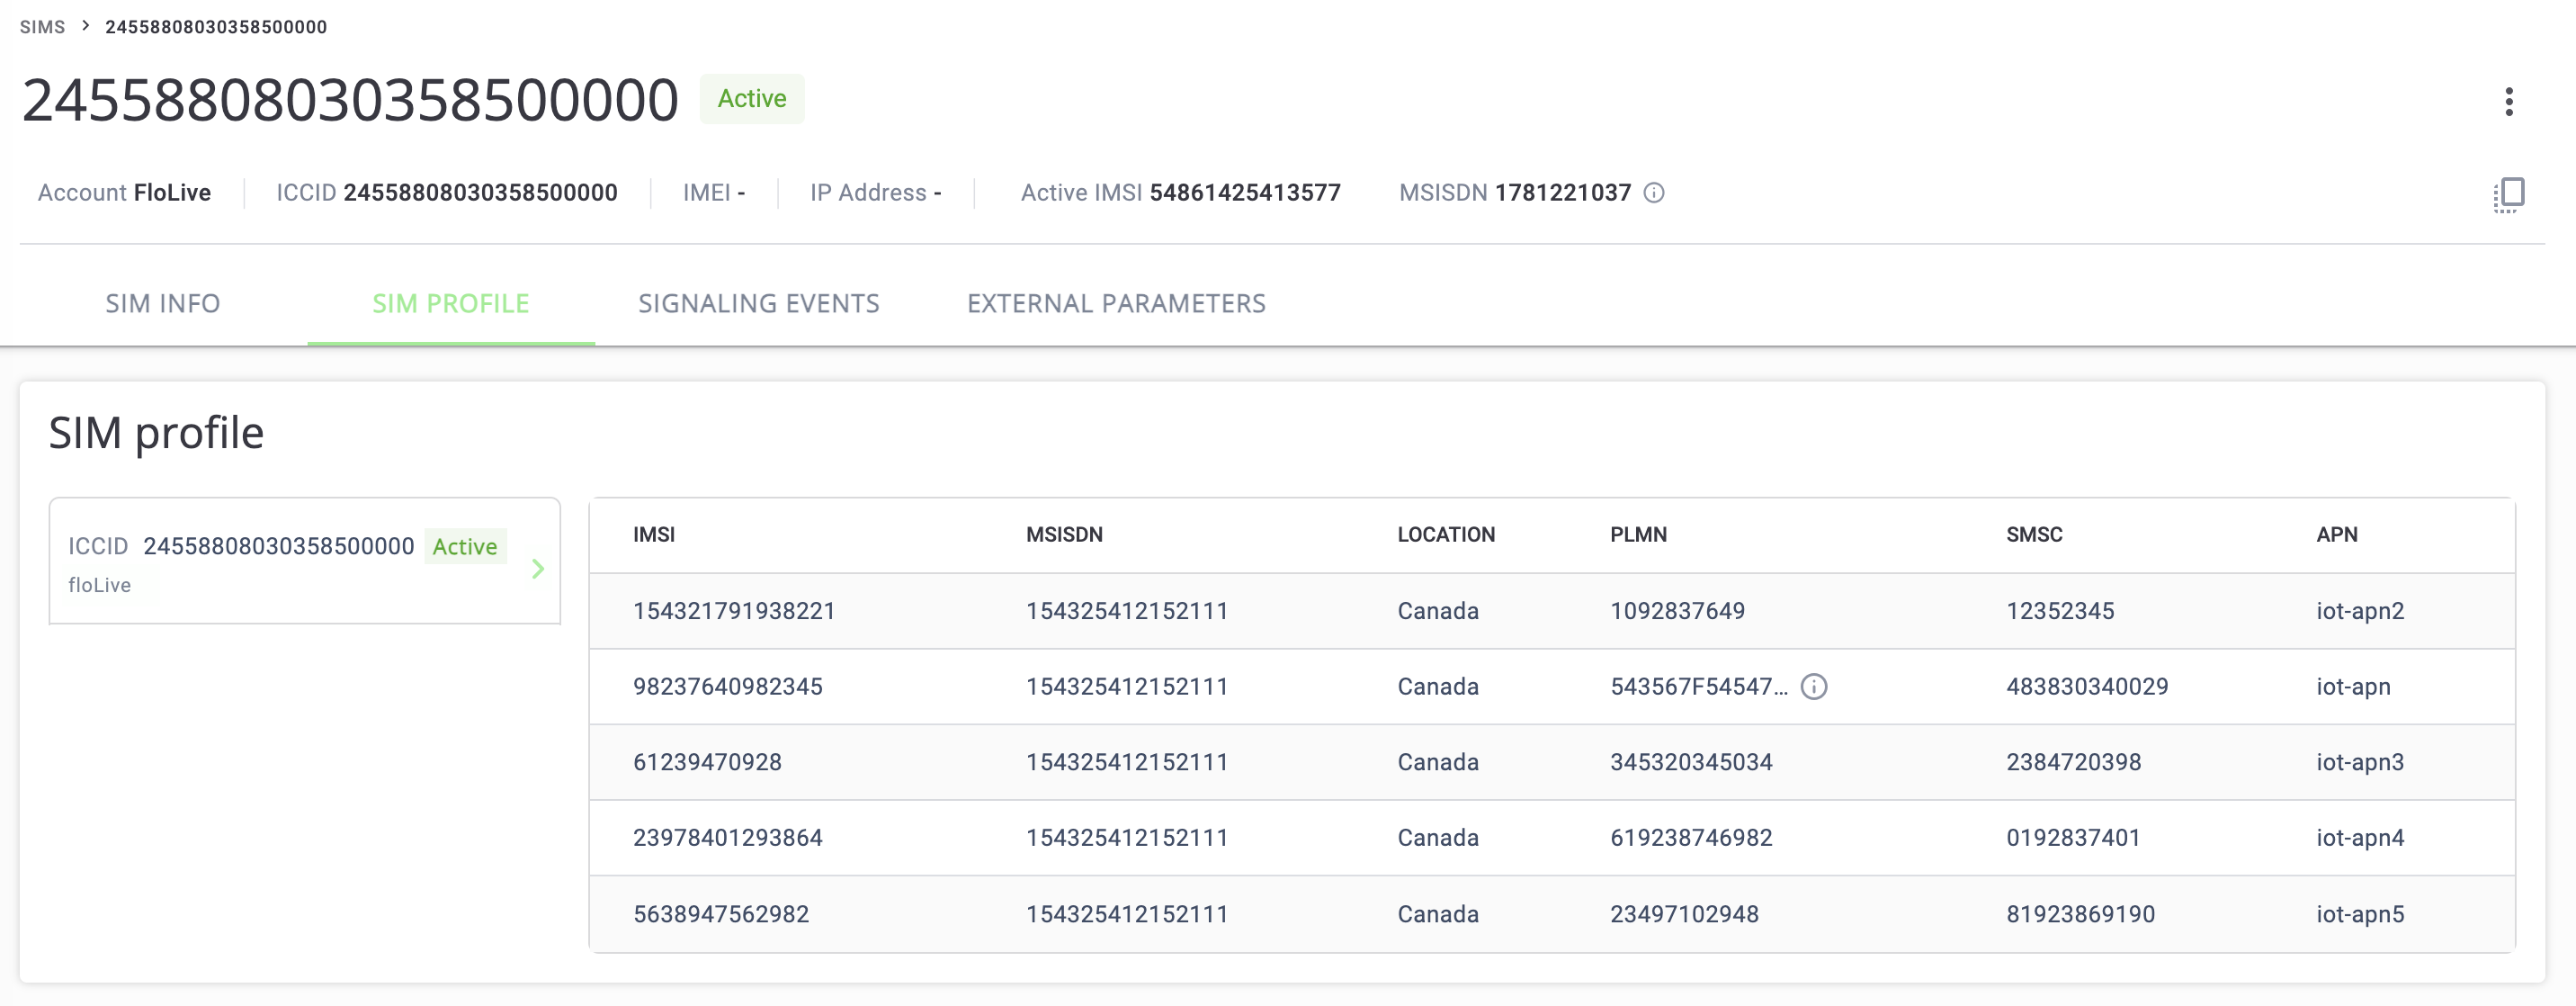Click the PLMN column header
The width and height of the screenshot is (2576, 1006).
[x=1637, y=535]
